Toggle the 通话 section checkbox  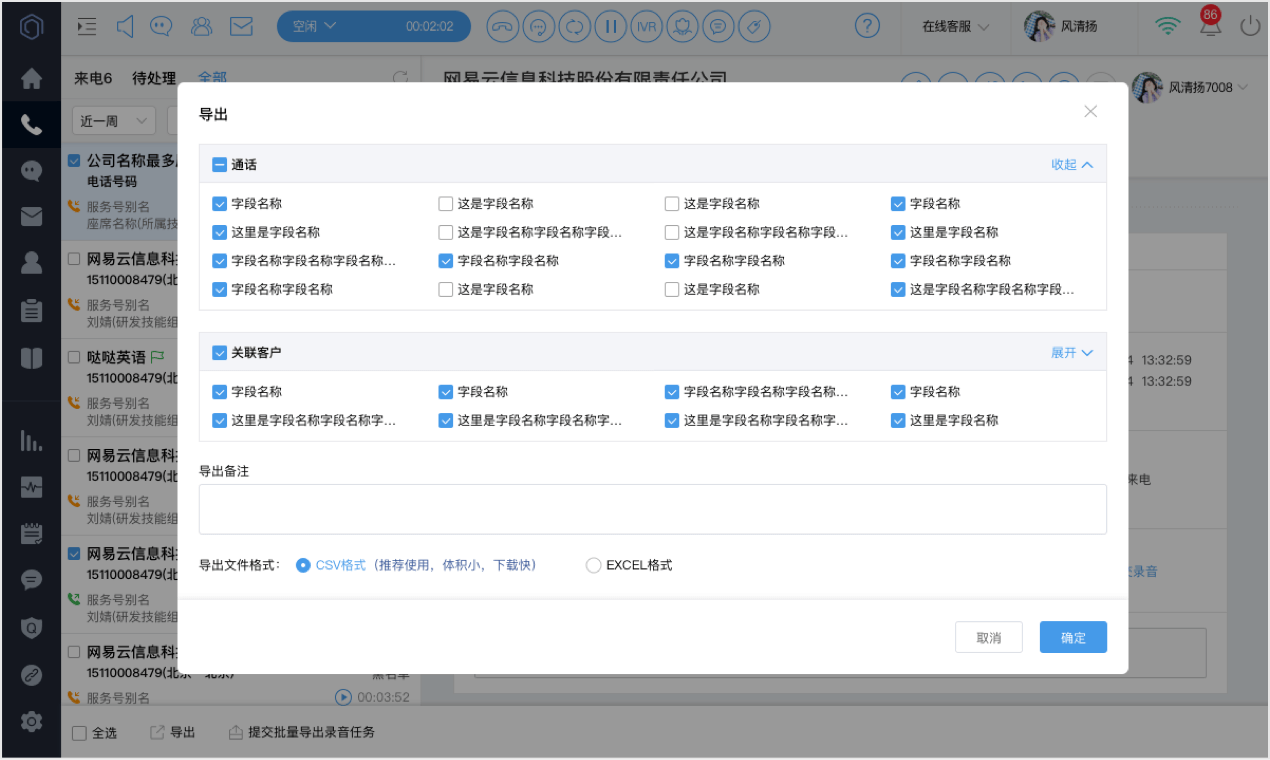tap(219, 164)
